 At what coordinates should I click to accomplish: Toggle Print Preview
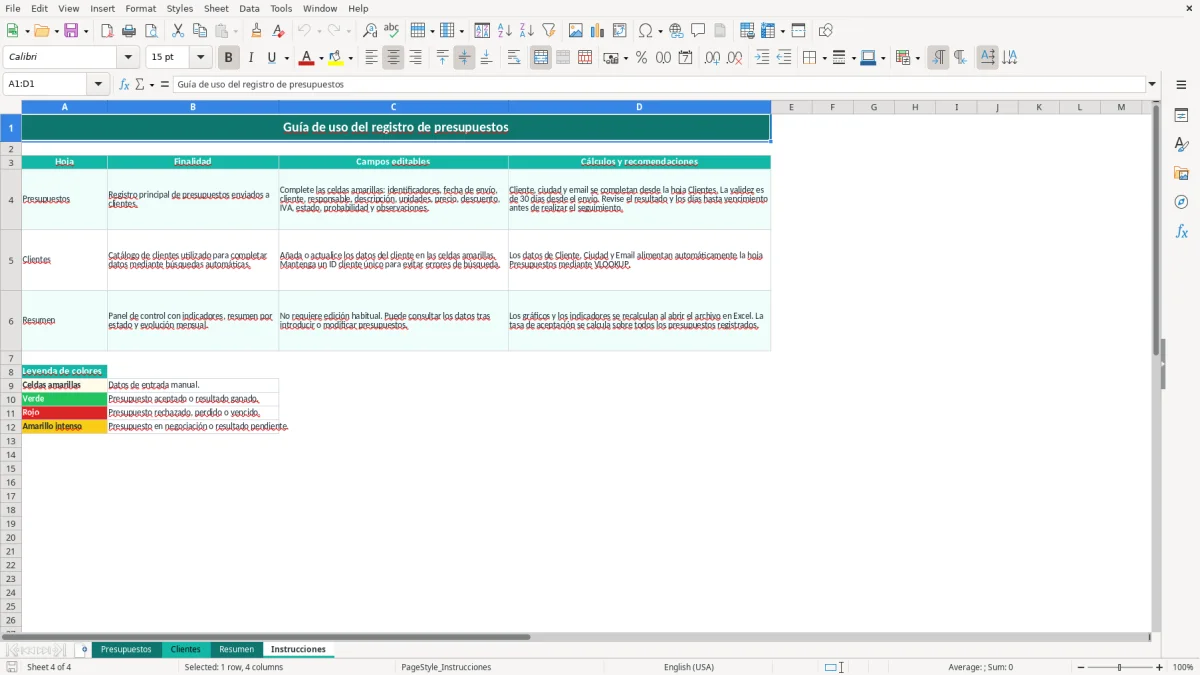[151, 31]
